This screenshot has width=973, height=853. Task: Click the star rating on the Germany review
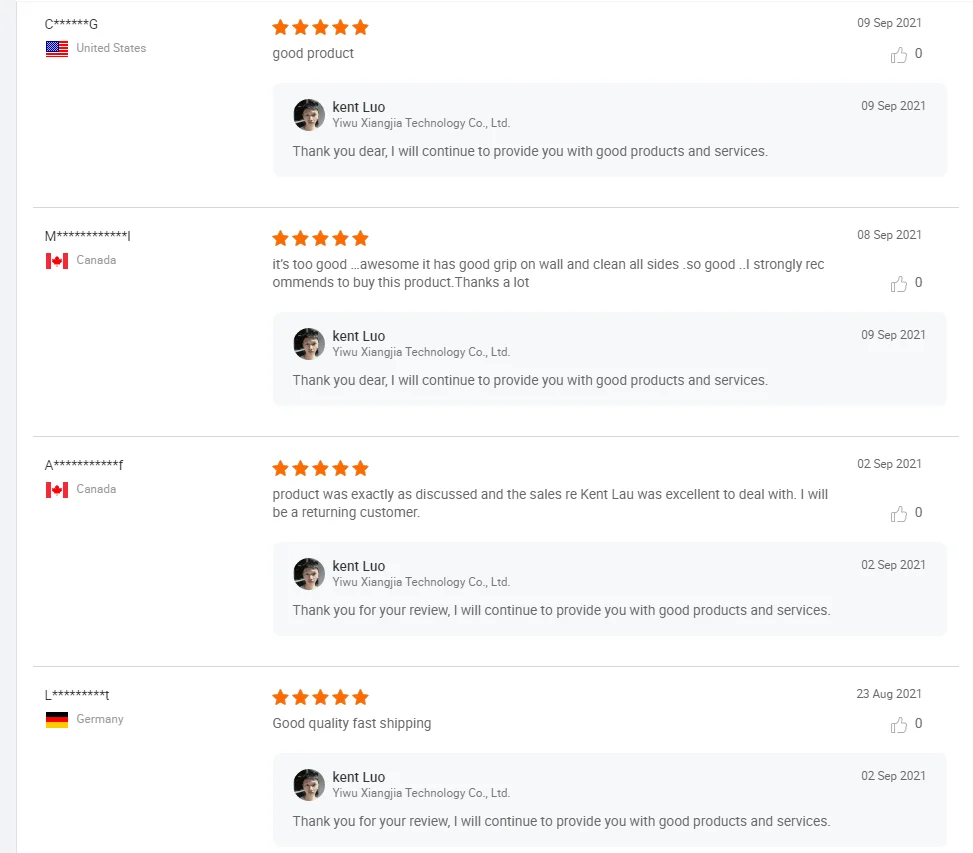pyautogui.click(x=320, y=697)
